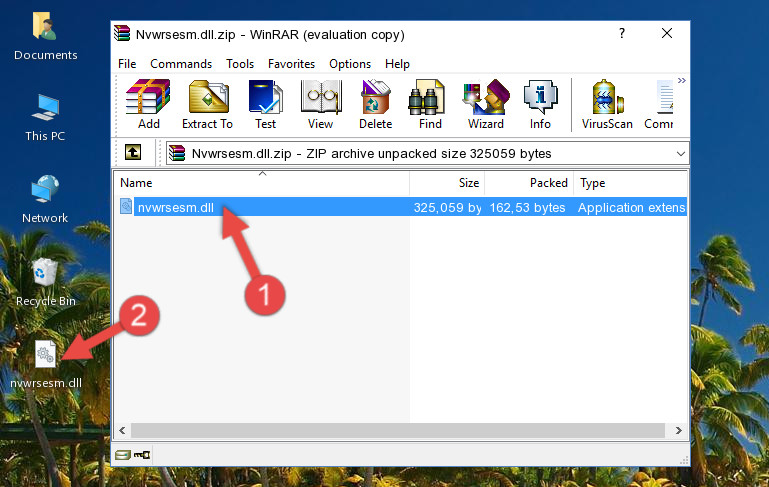The width and height of the screenshot is (769, 487).
Task: Select the Recycle Bin desktop icon
Action: click(x=46, y=282)
